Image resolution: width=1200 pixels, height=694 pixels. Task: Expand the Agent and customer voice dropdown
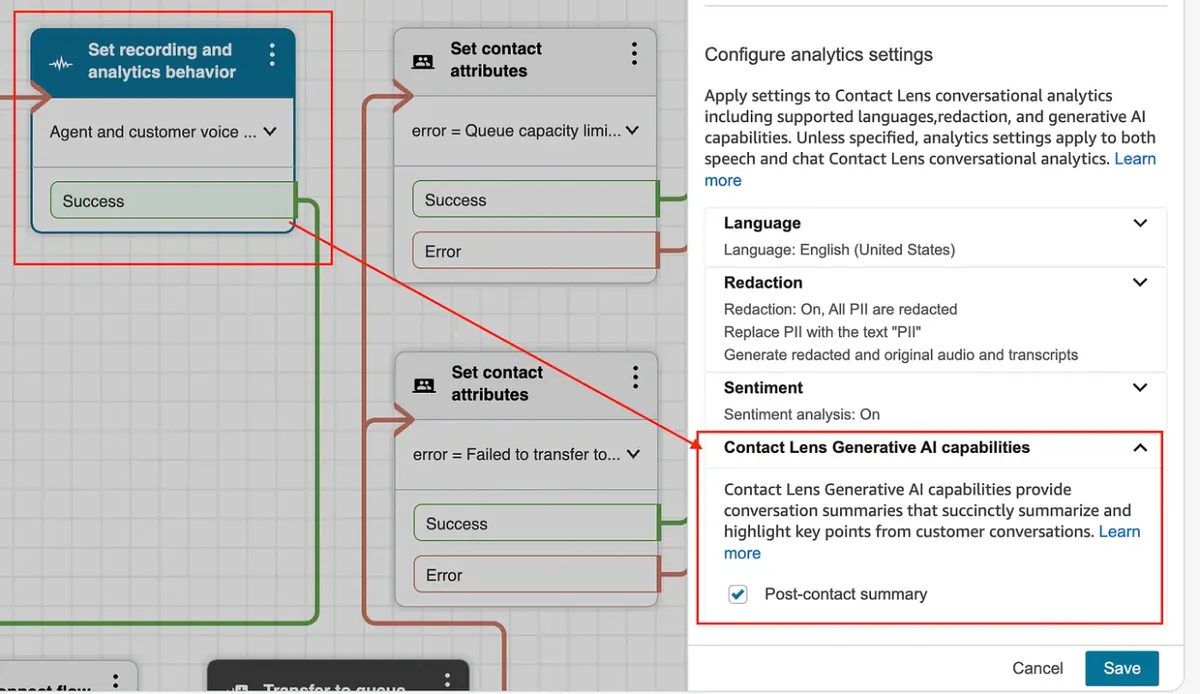pyautogui.click(x=268, y=131)
